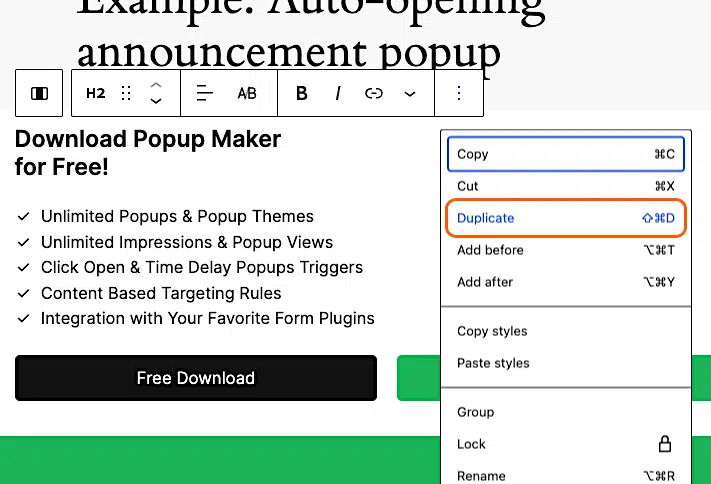Open the text alignment options

(205, 93)
